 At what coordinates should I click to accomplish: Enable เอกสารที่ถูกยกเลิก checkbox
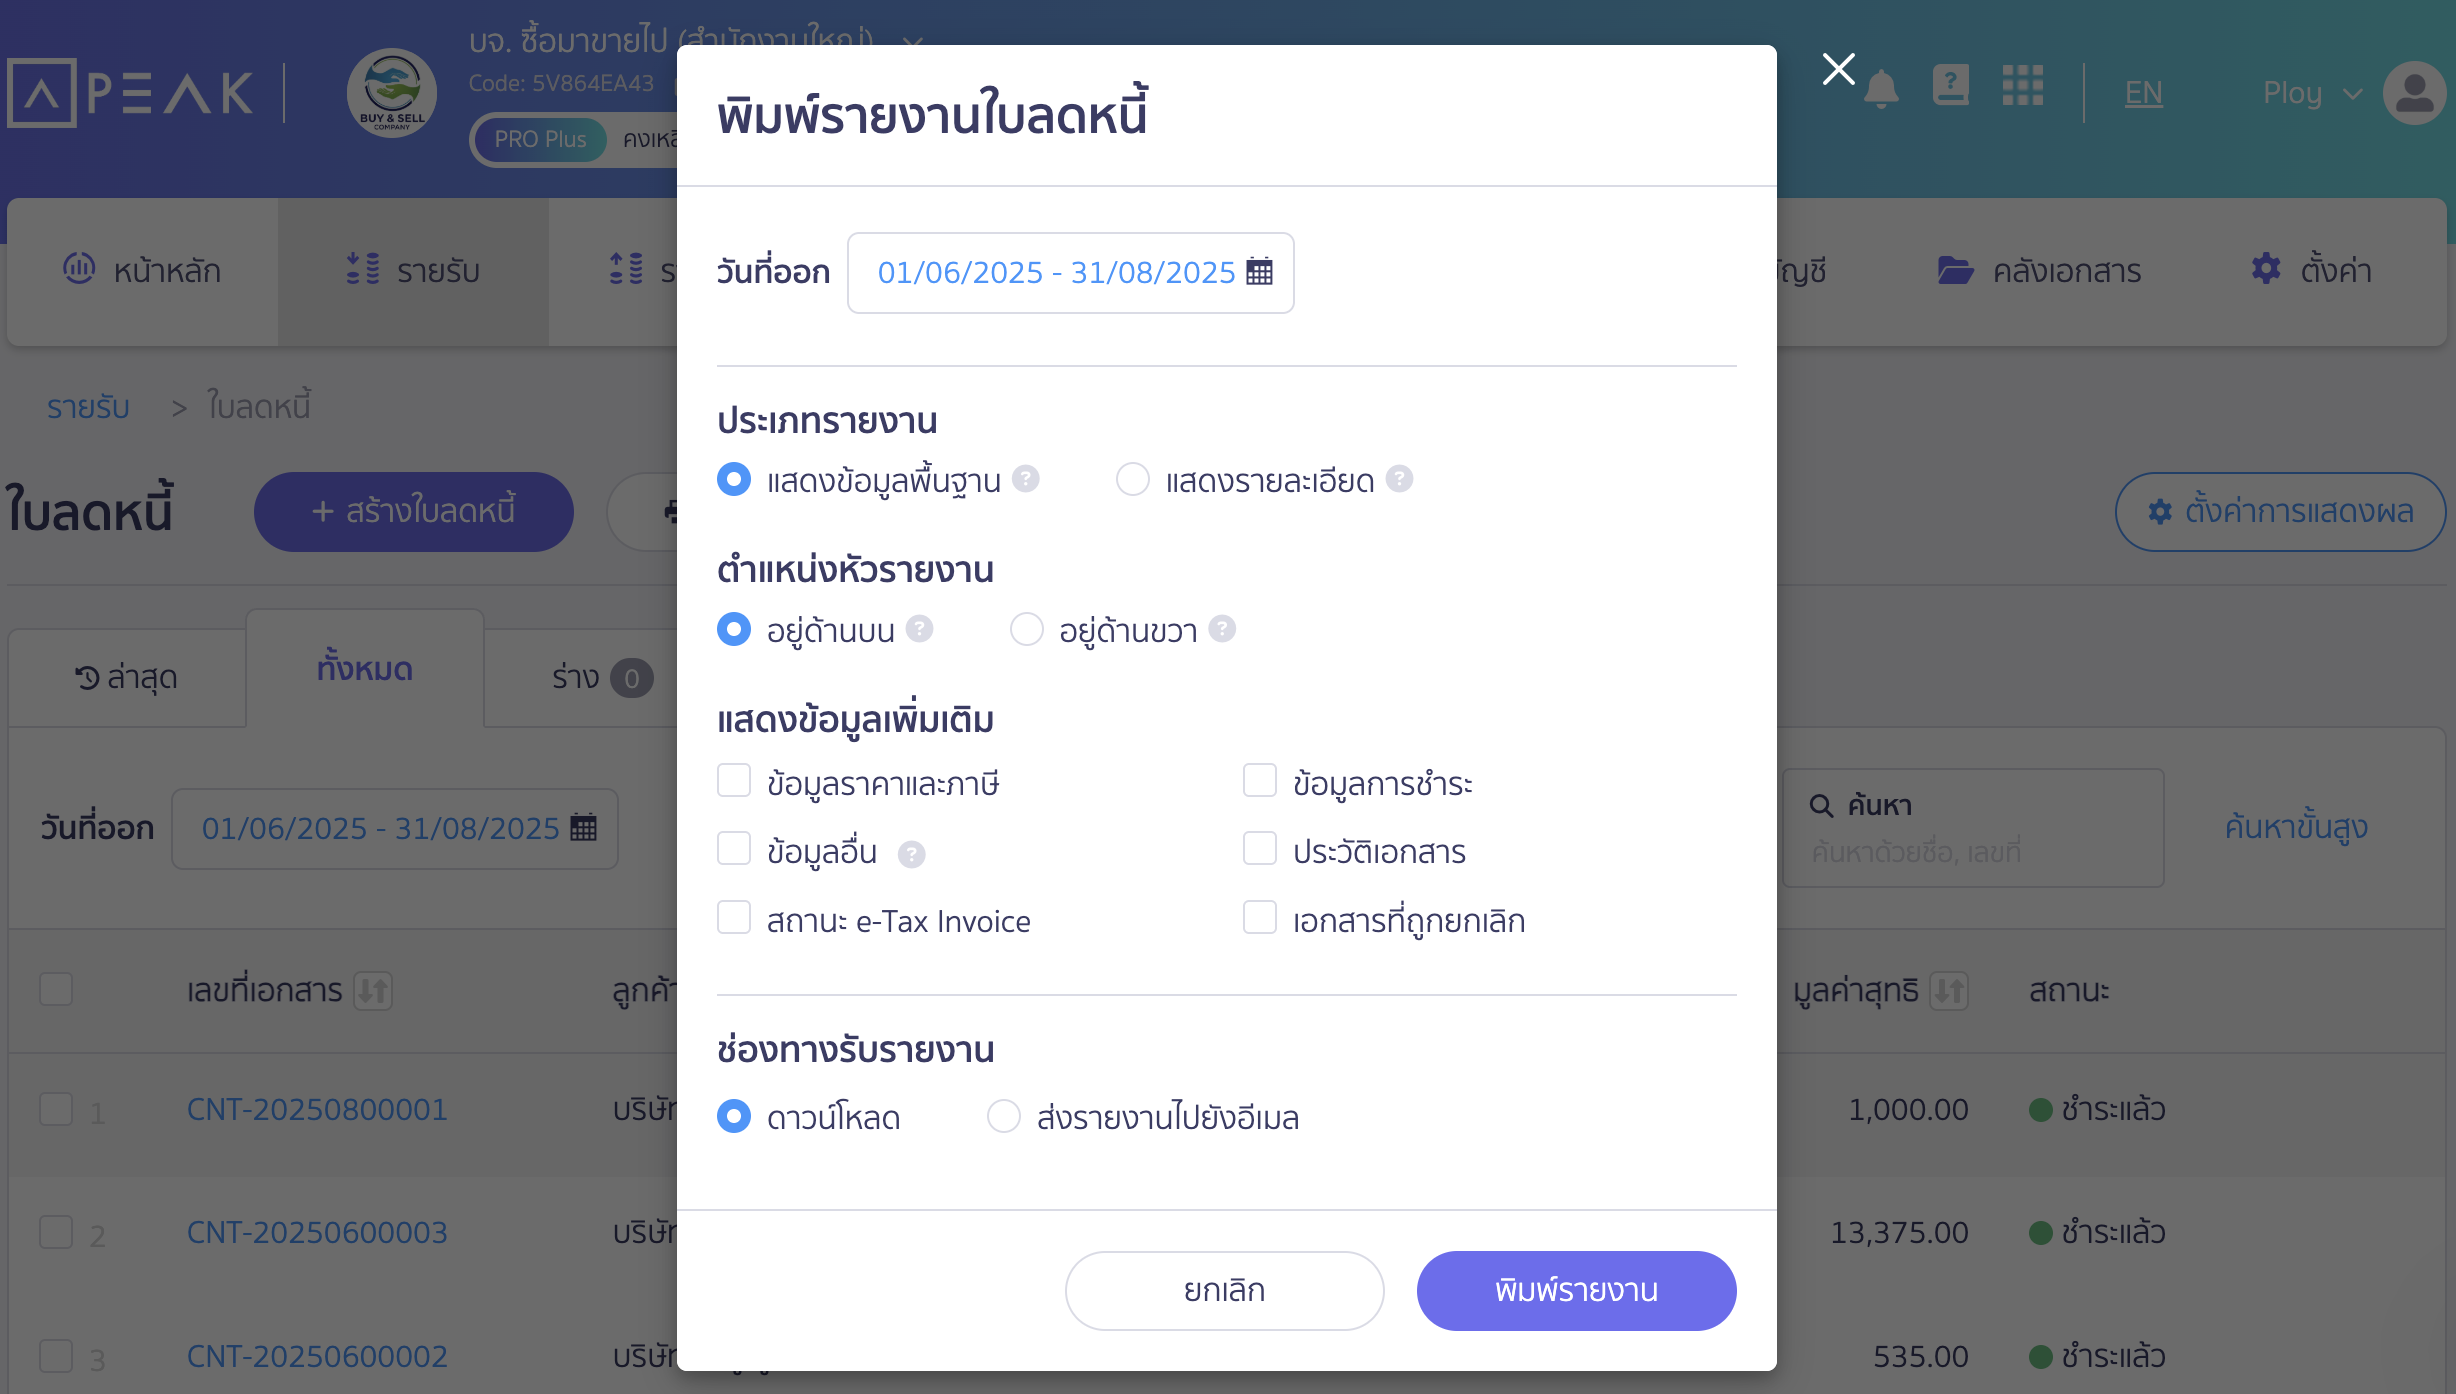(x=1260, y=918)
